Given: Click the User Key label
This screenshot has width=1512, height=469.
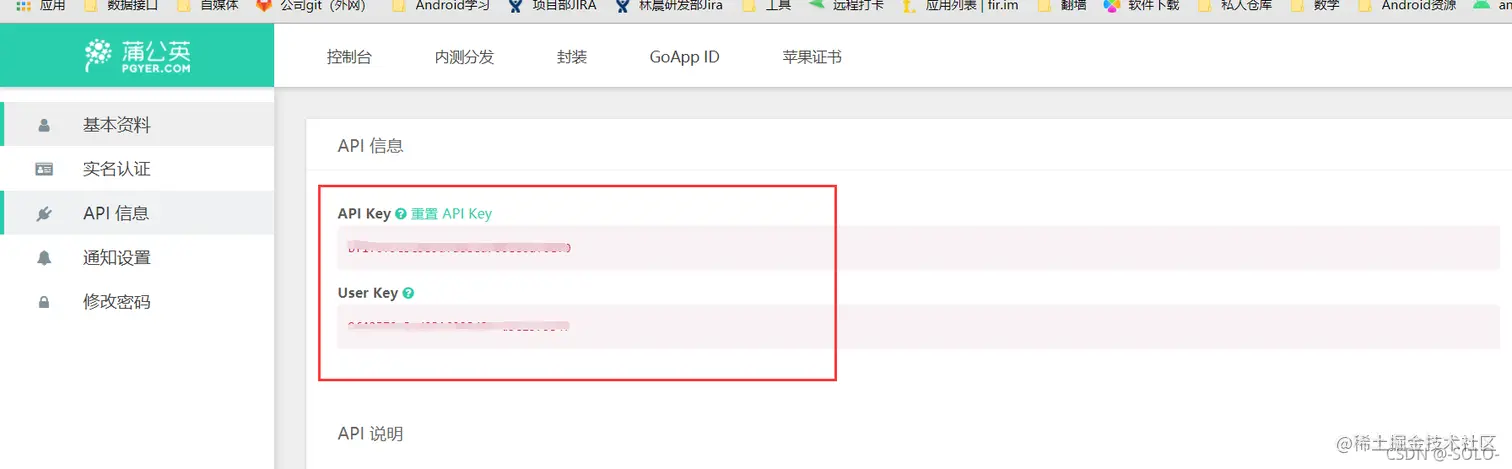Looking at the screenshot, I should coord(368,293).
